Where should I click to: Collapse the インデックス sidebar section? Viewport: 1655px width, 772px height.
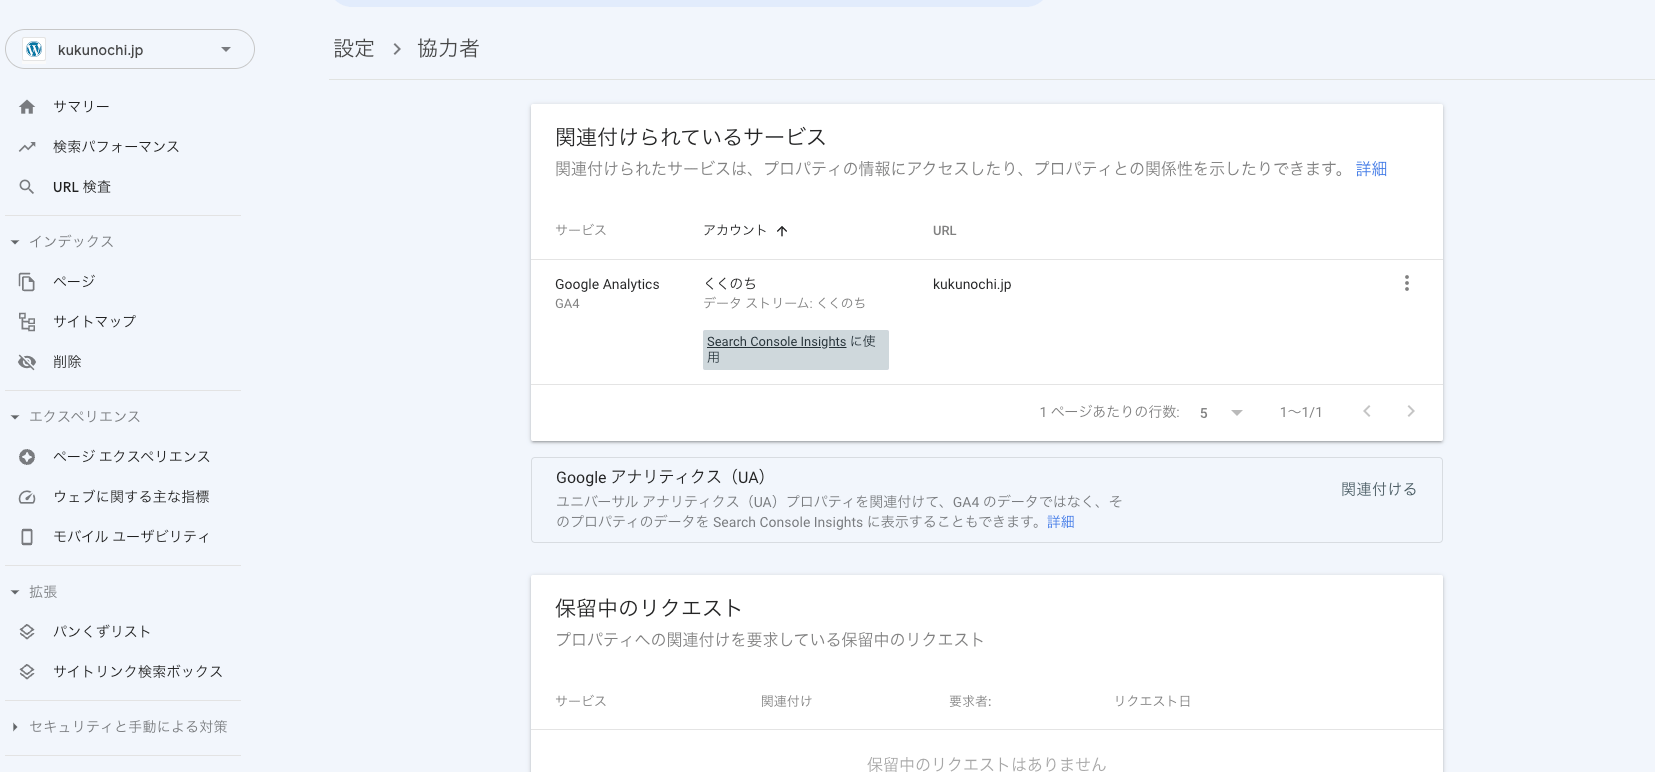pyautogui.click(x=15, y=242)
